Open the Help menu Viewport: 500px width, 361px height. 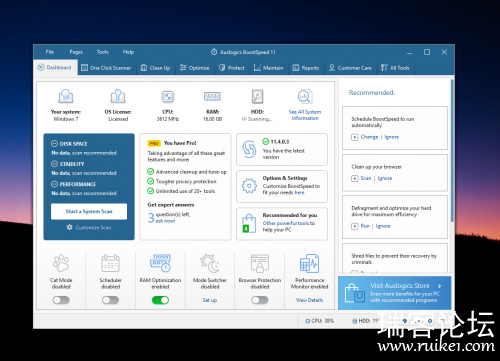[128, 52]
